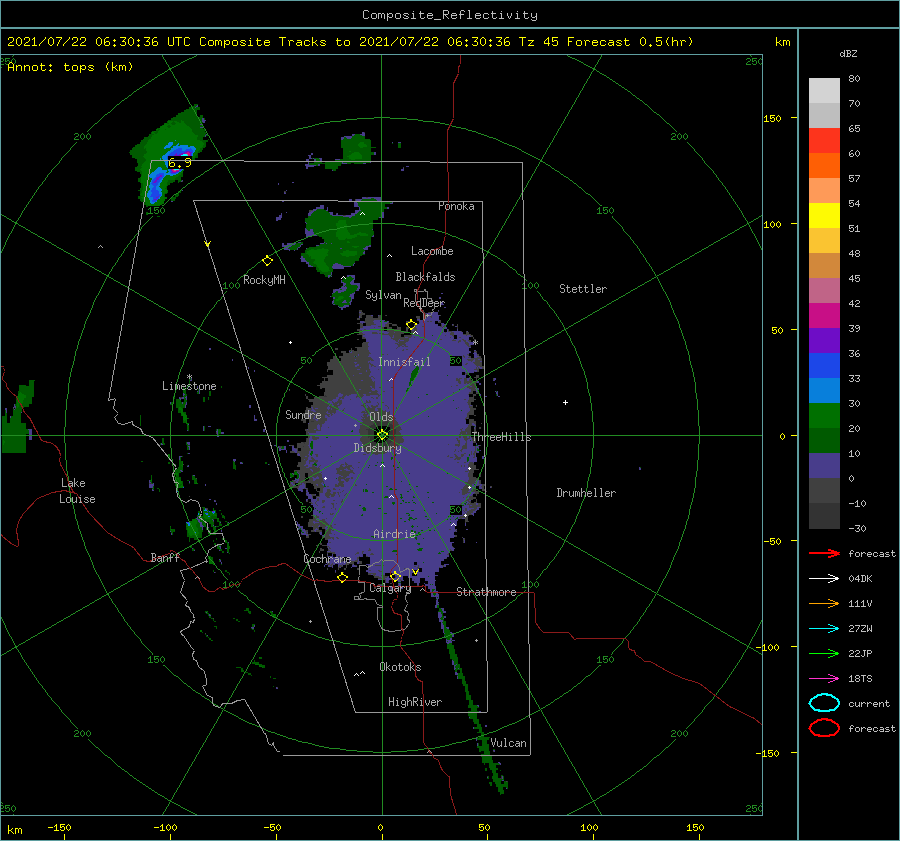Image resolution: width=900 pixels, height=841 pixels.
Task: Click the red forecast ellipse legend icon
Action: coord(824,728)
